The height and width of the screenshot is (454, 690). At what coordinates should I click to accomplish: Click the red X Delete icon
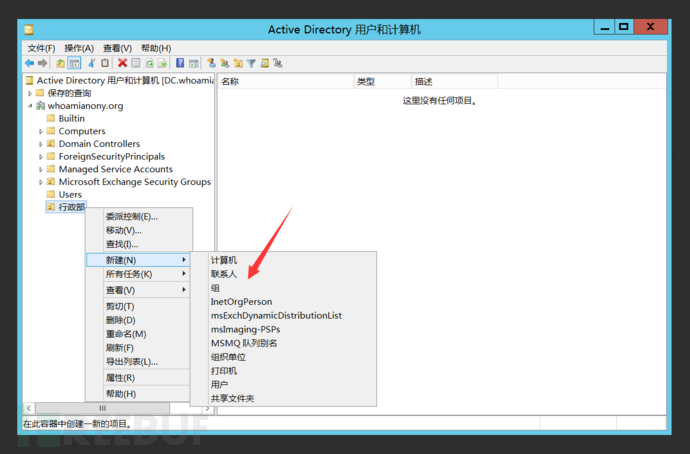122,63
